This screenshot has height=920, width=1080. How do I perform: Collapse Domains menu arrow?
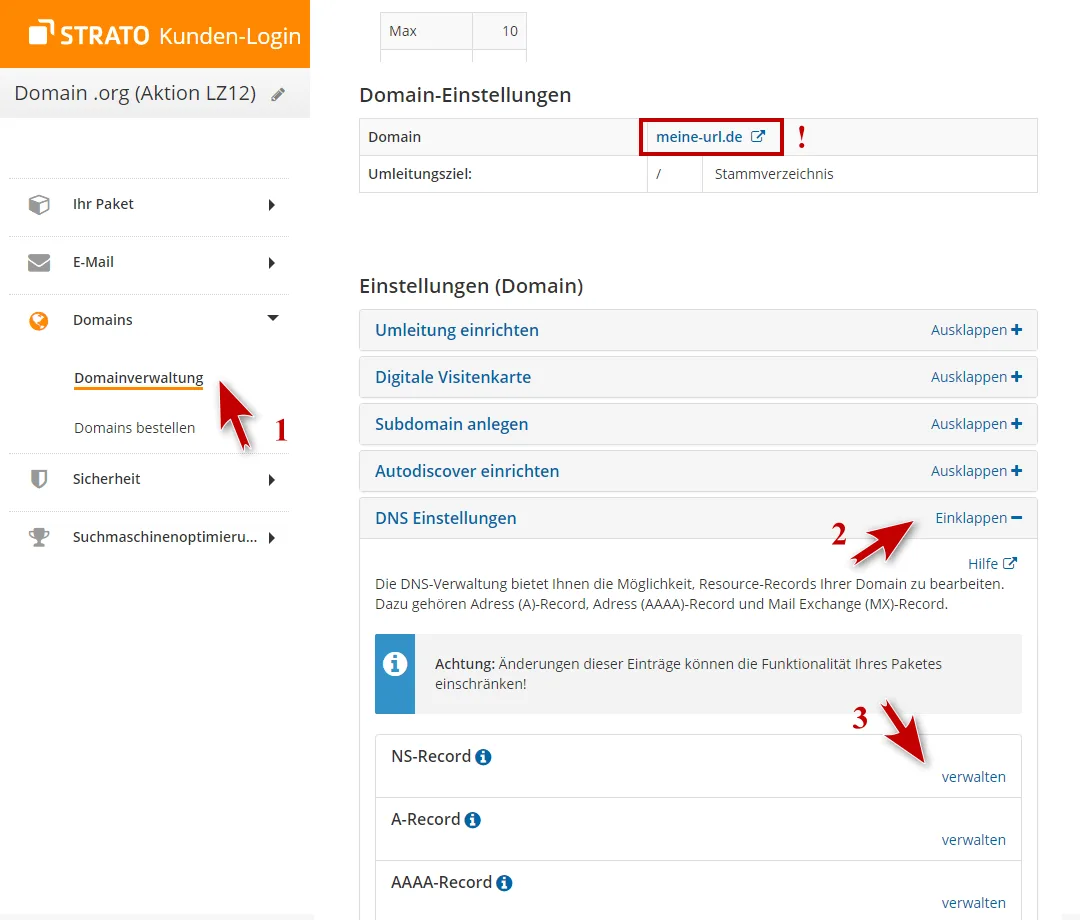point(273,317)
